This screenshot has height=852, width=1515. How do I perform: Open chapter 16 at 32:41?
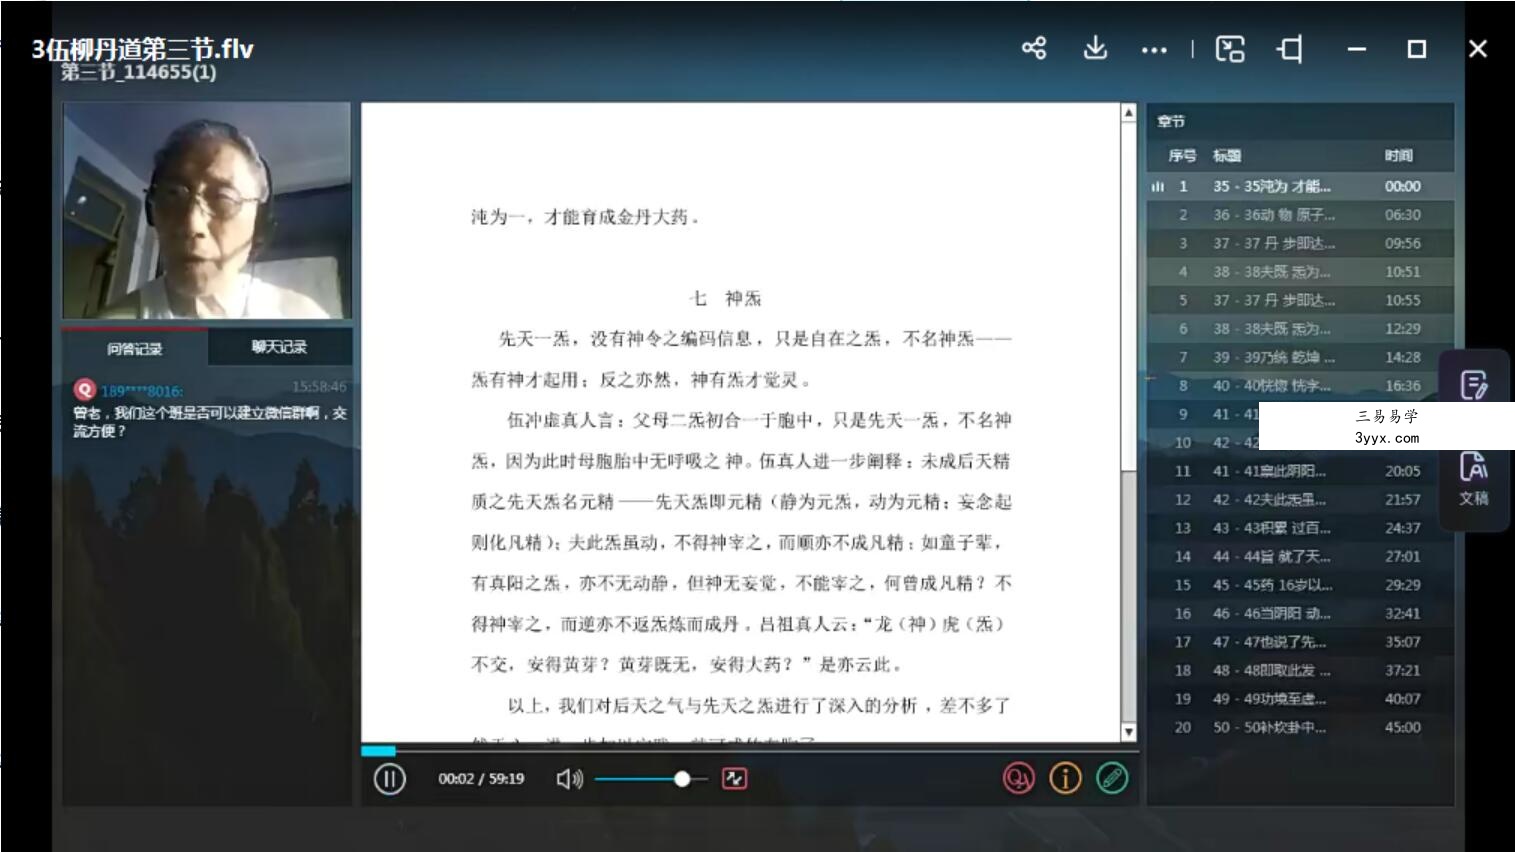click(x=1300, y=613)
